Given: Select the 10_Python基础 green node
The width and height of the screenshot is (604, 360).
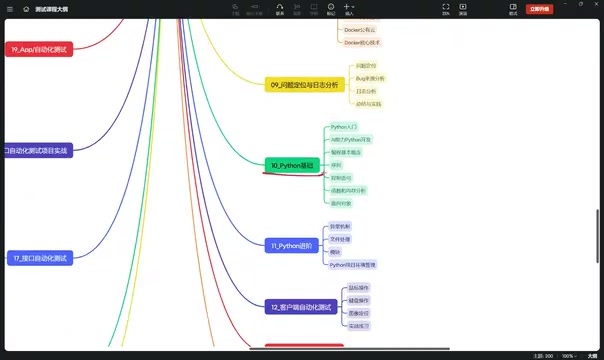Looking at the screenshot, I should [292, 165].
